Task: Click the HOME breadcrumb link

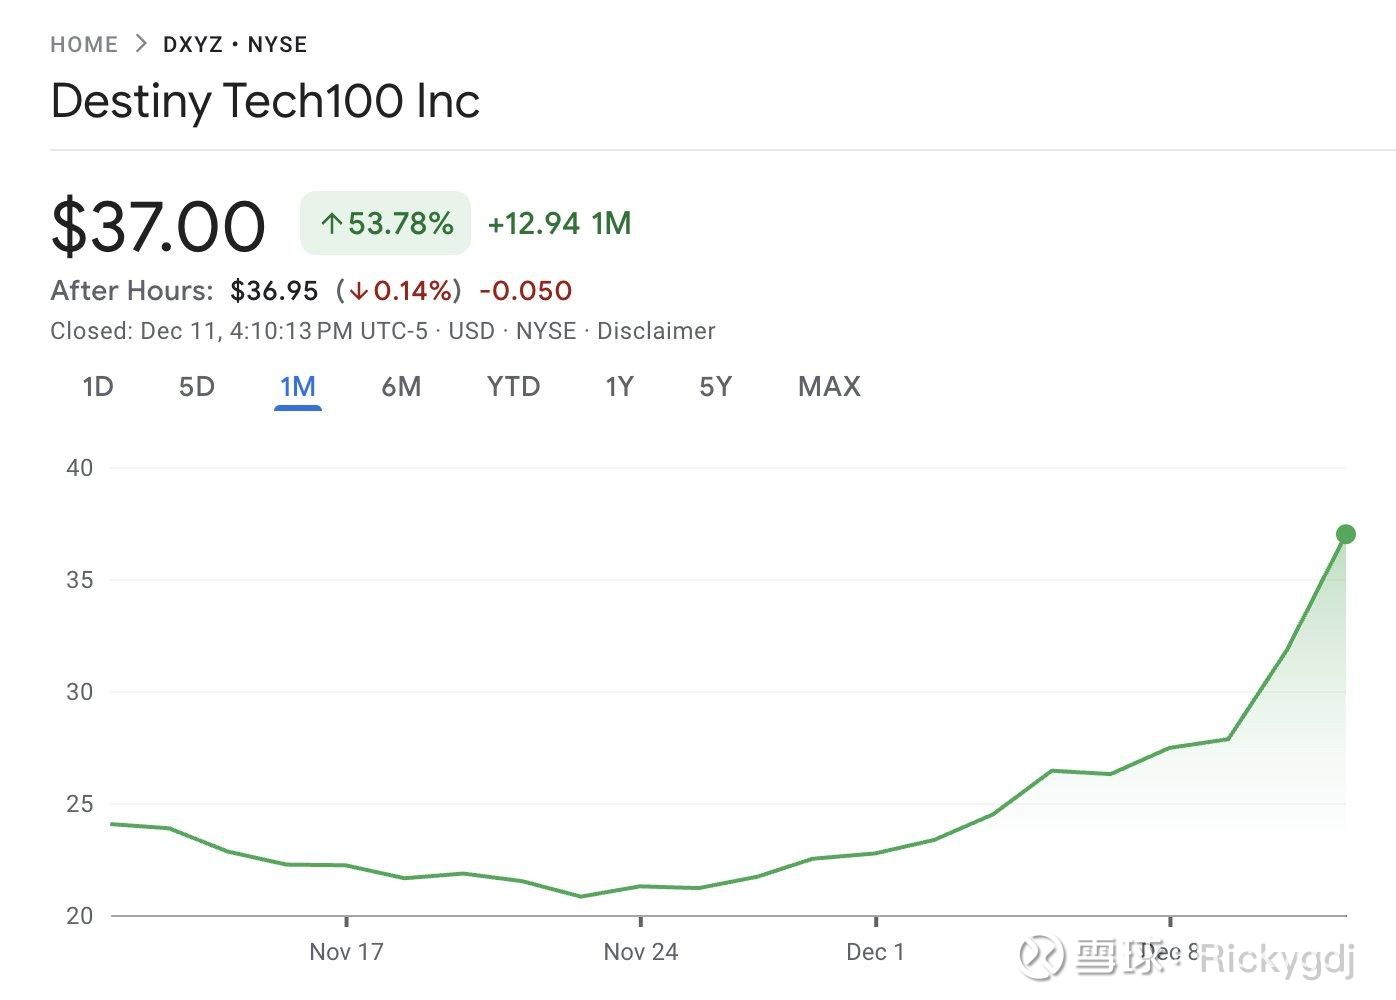Action: [x=84, y=44]
